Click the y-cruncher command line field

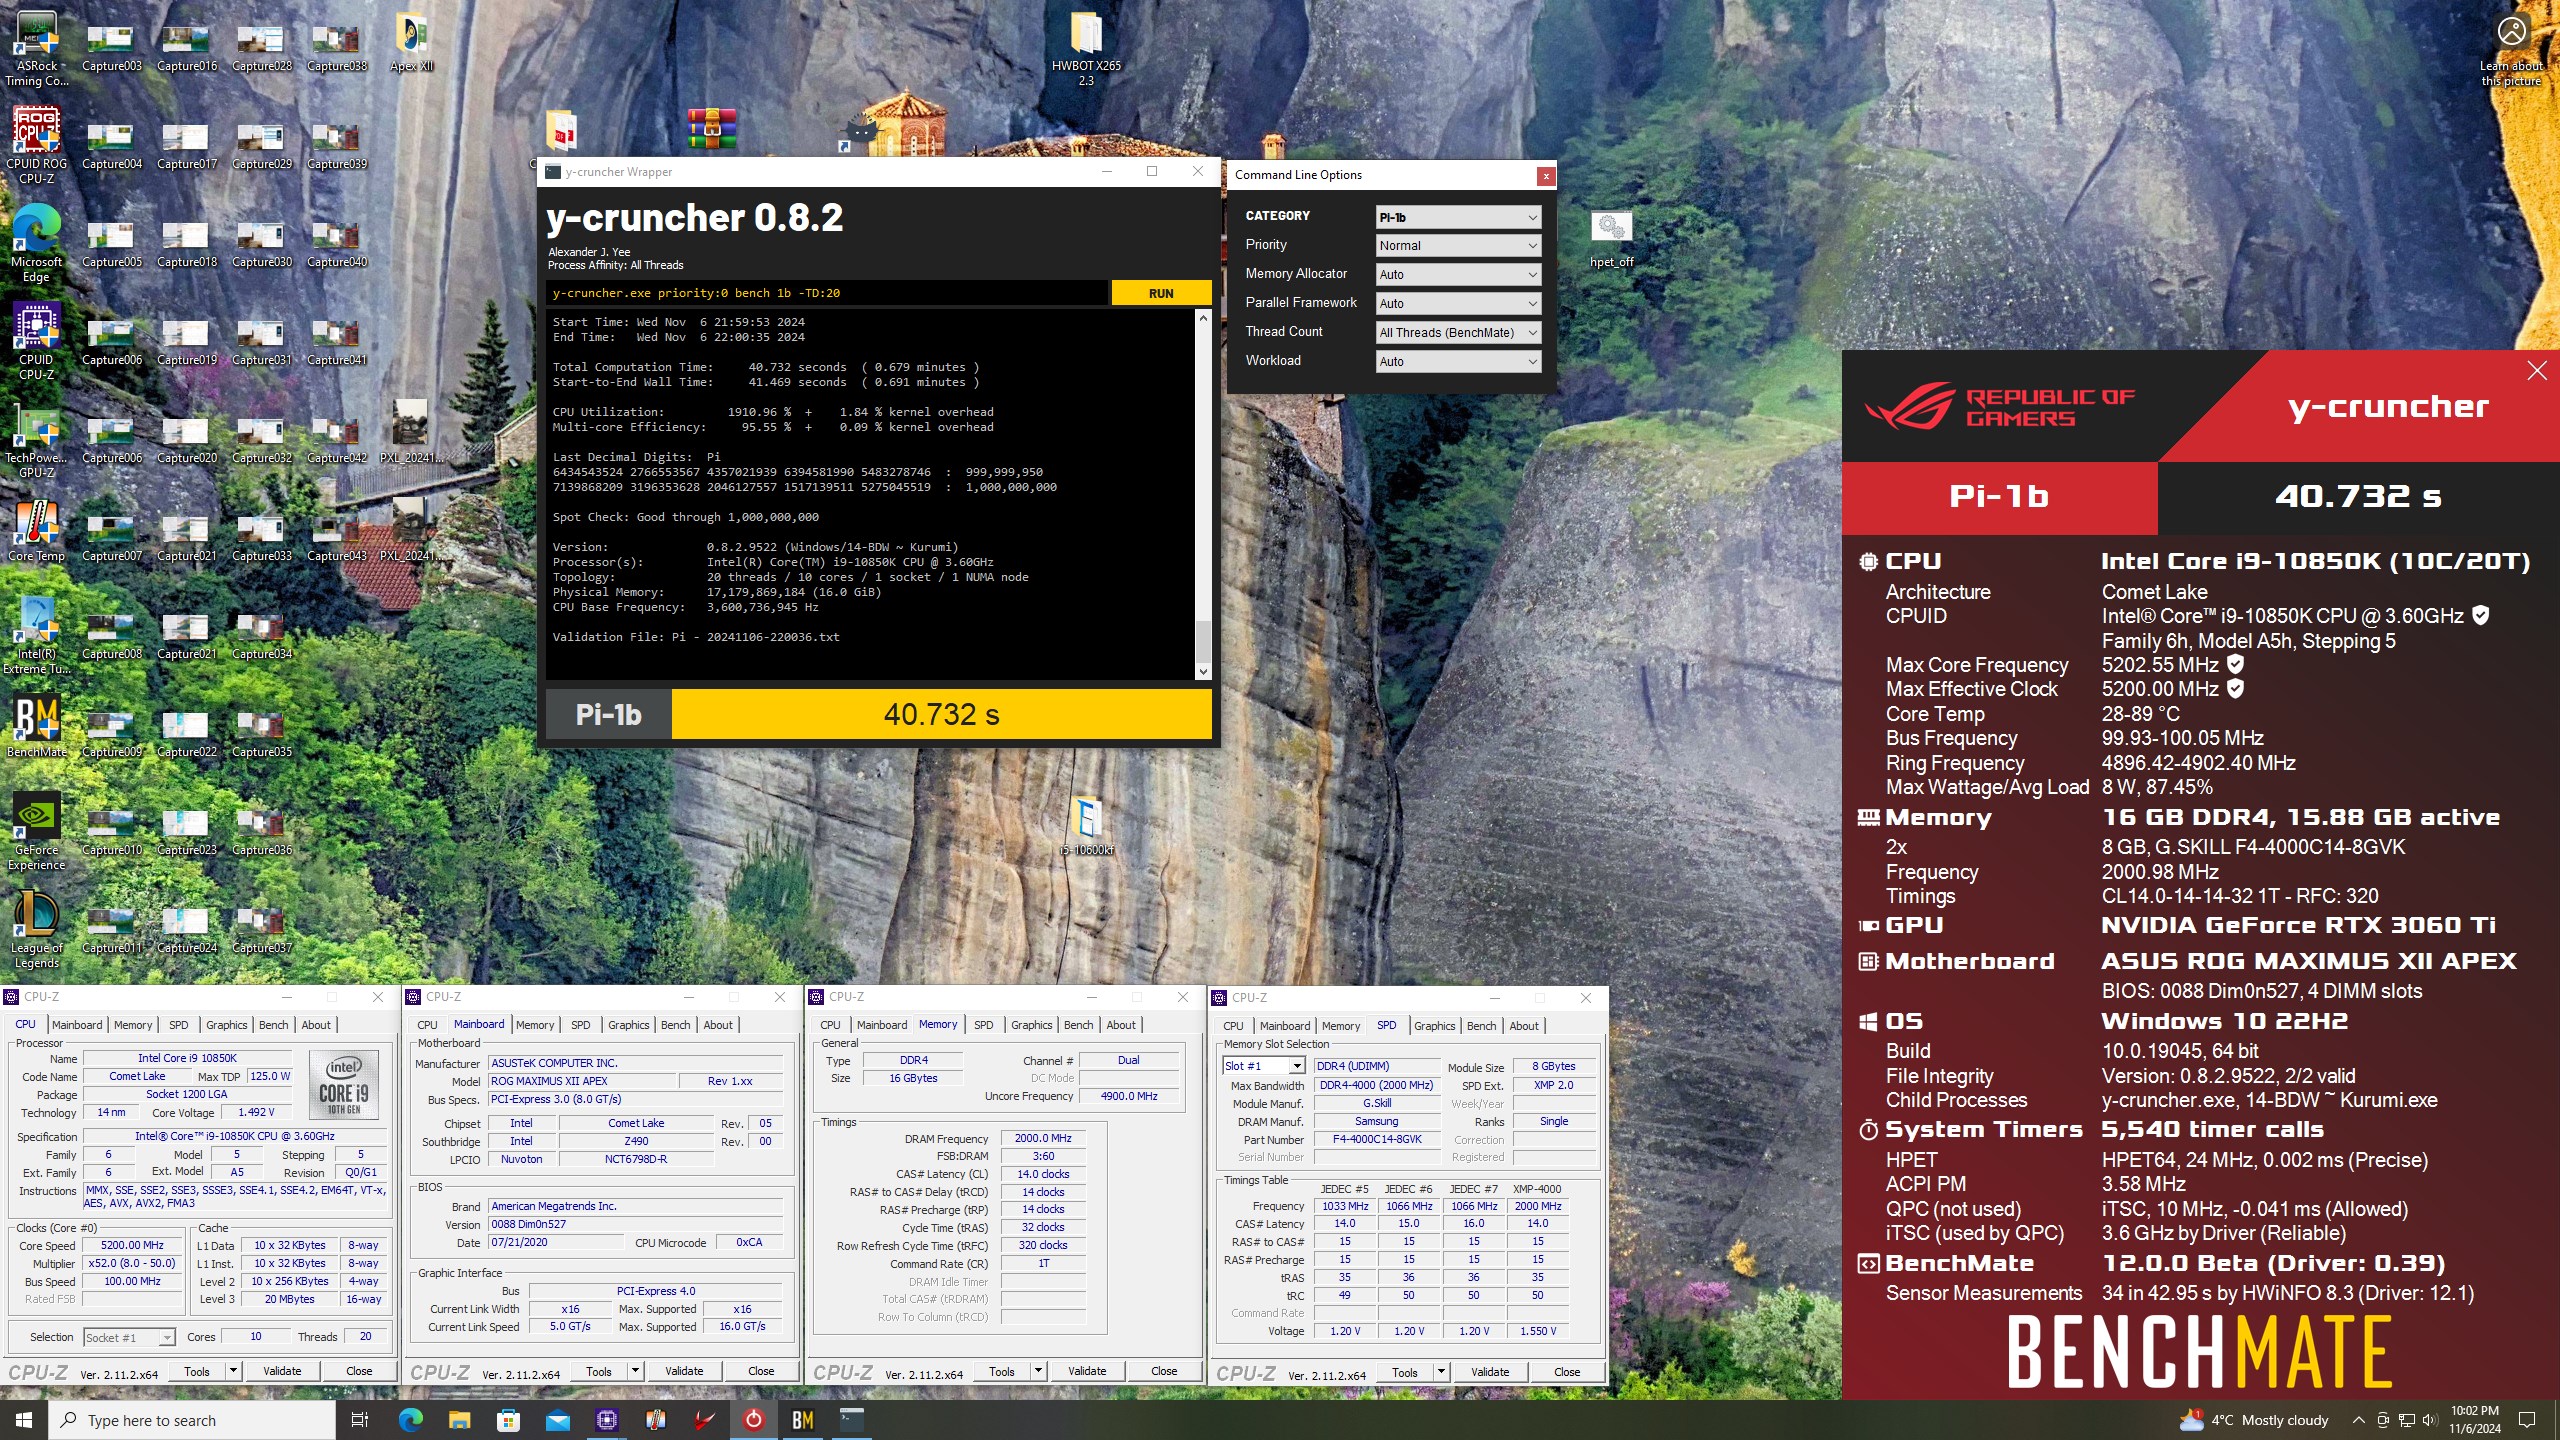tap(827, 293)
